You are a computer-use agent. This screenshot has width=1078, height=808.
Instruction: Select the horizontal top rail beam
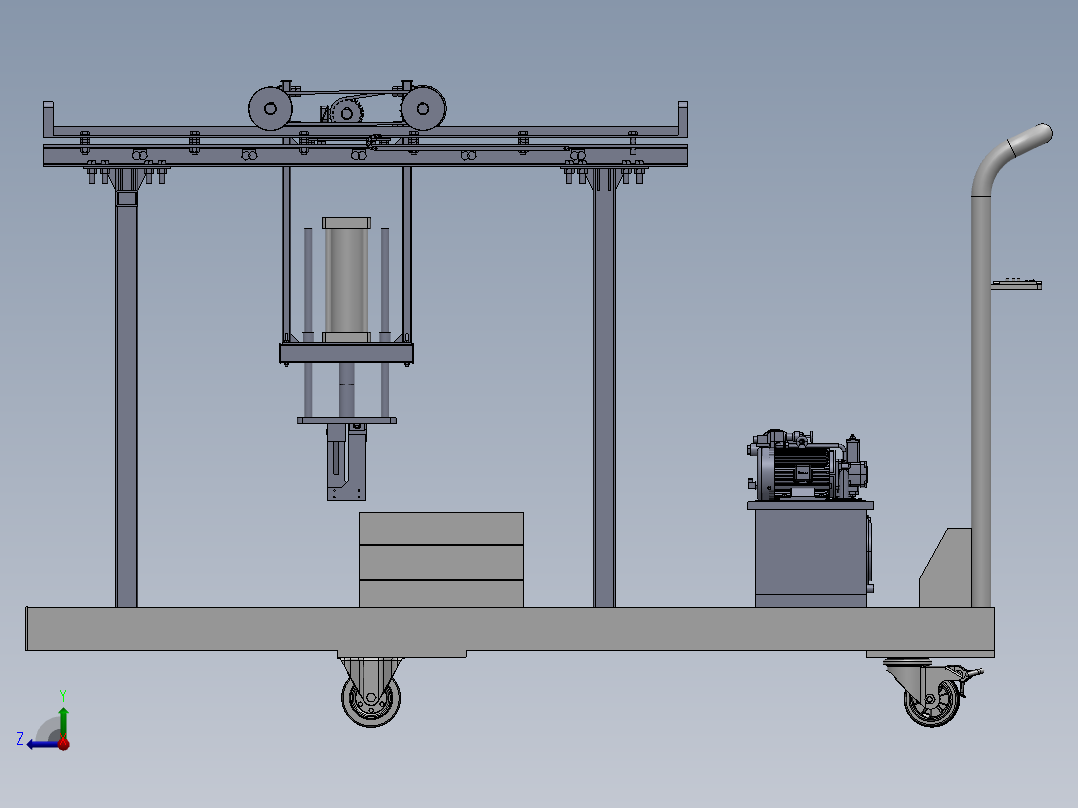click(365, 156)
